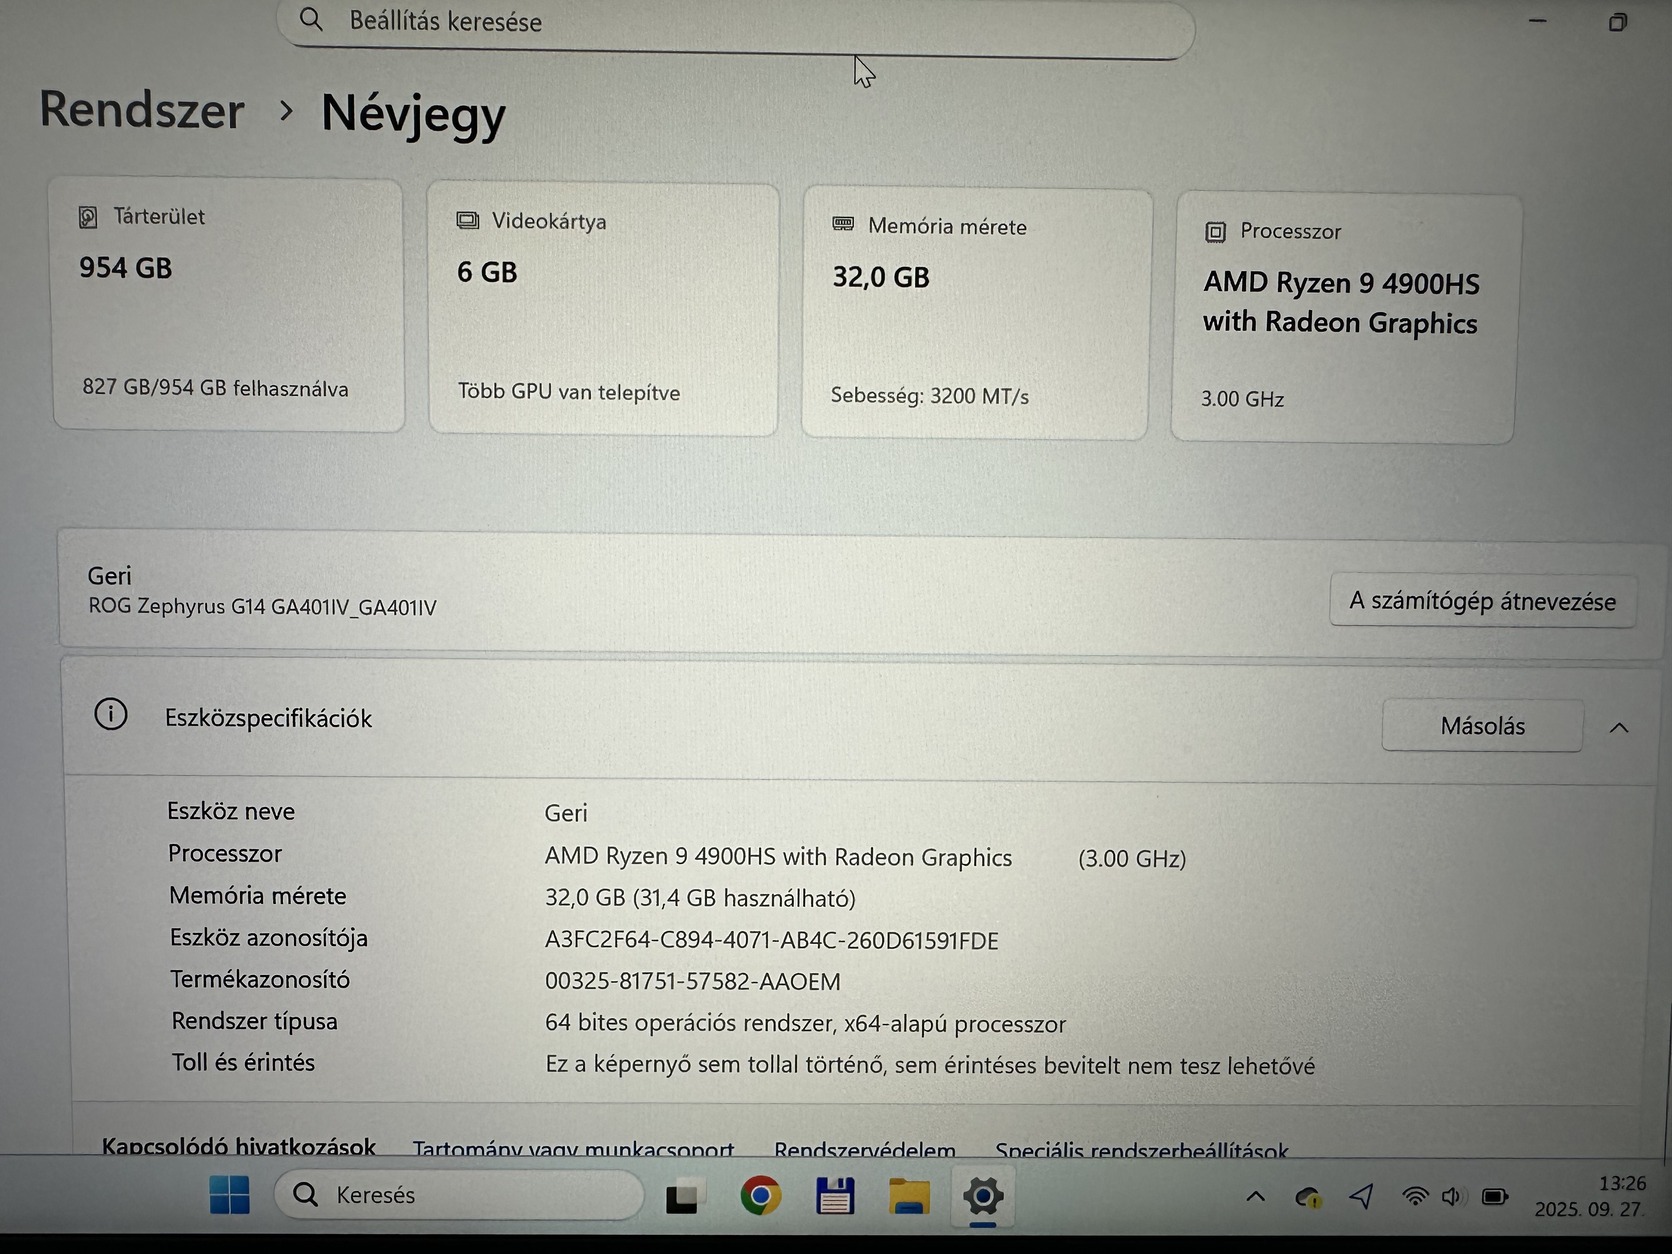Select the text "32,0 GB (31,4 GB használható)"
Image resolution: width=1672 pixels, height=1254 pixels.
tap(700, 898)
